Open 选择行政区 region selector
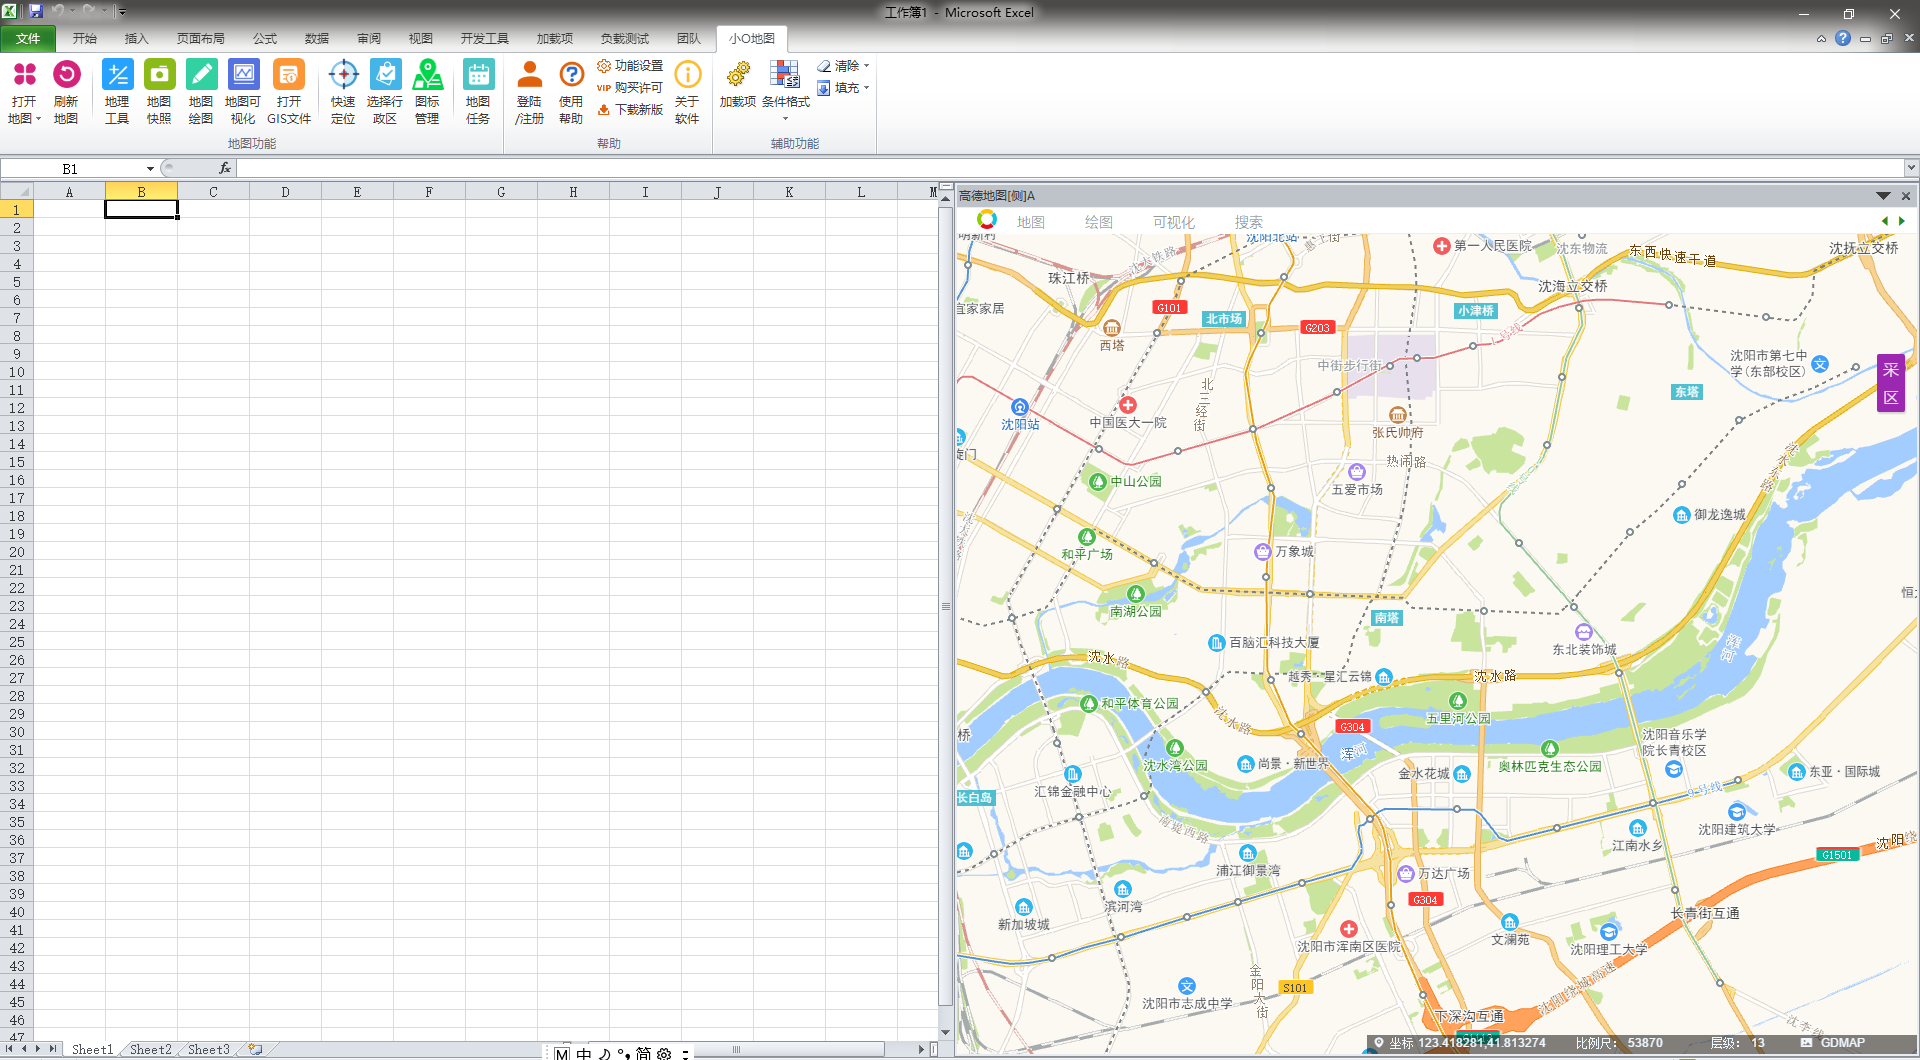Image resolution: width=1920 pixels, height=1060 pixels. [x=385, y=92]
